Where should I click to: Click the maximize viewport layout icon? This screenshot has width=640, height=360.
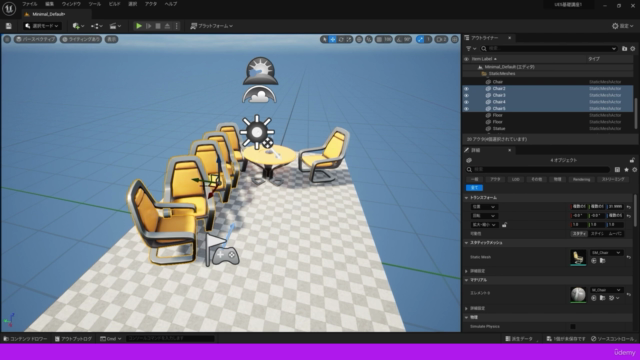point(455,39)
